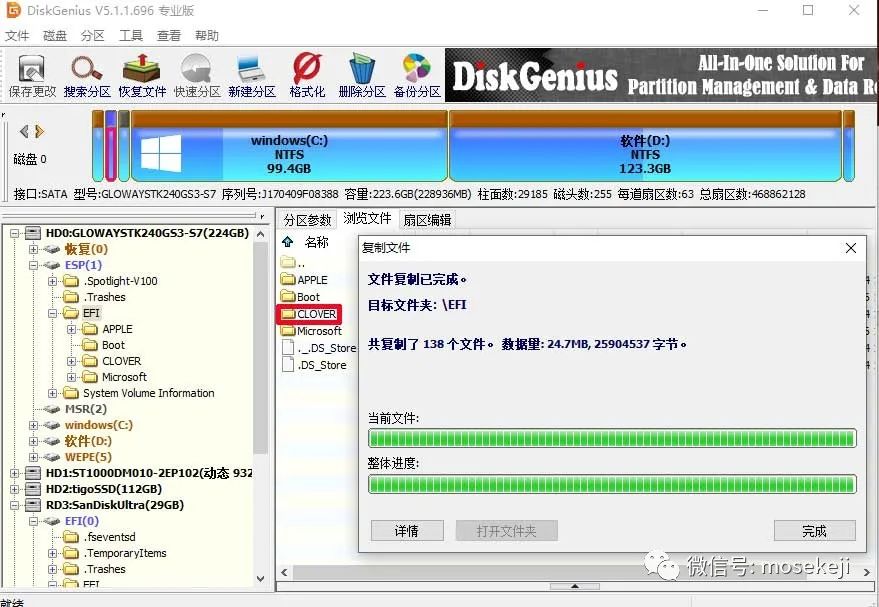Switch to the 分区参数 (Partition Parameters) tab

click(307, 219)
